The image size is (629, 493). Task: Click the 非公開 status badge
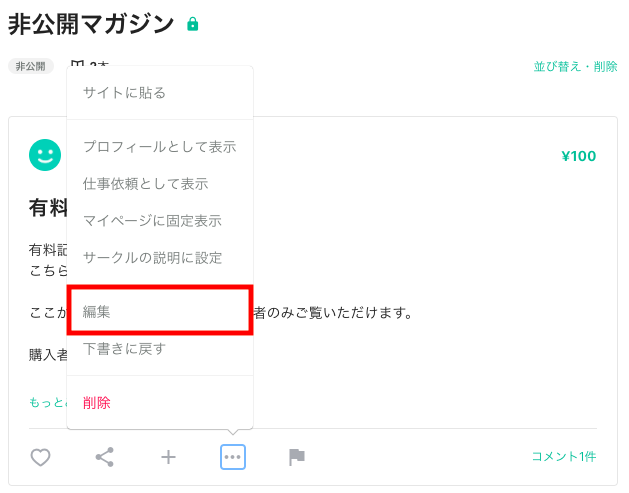[x=31, y=67]
